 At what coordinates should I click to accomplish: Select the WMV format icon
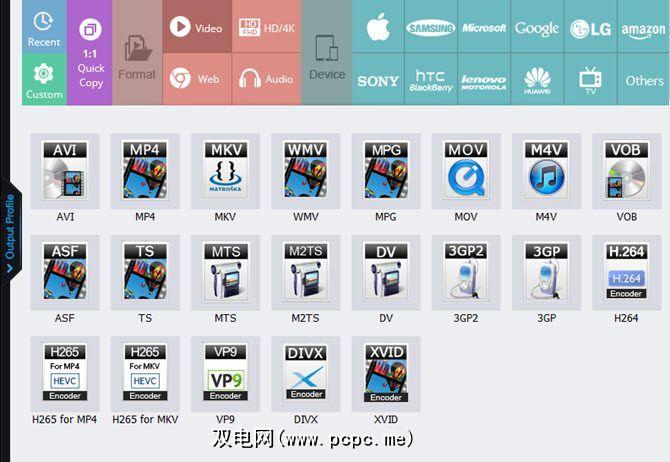point(306,171)
